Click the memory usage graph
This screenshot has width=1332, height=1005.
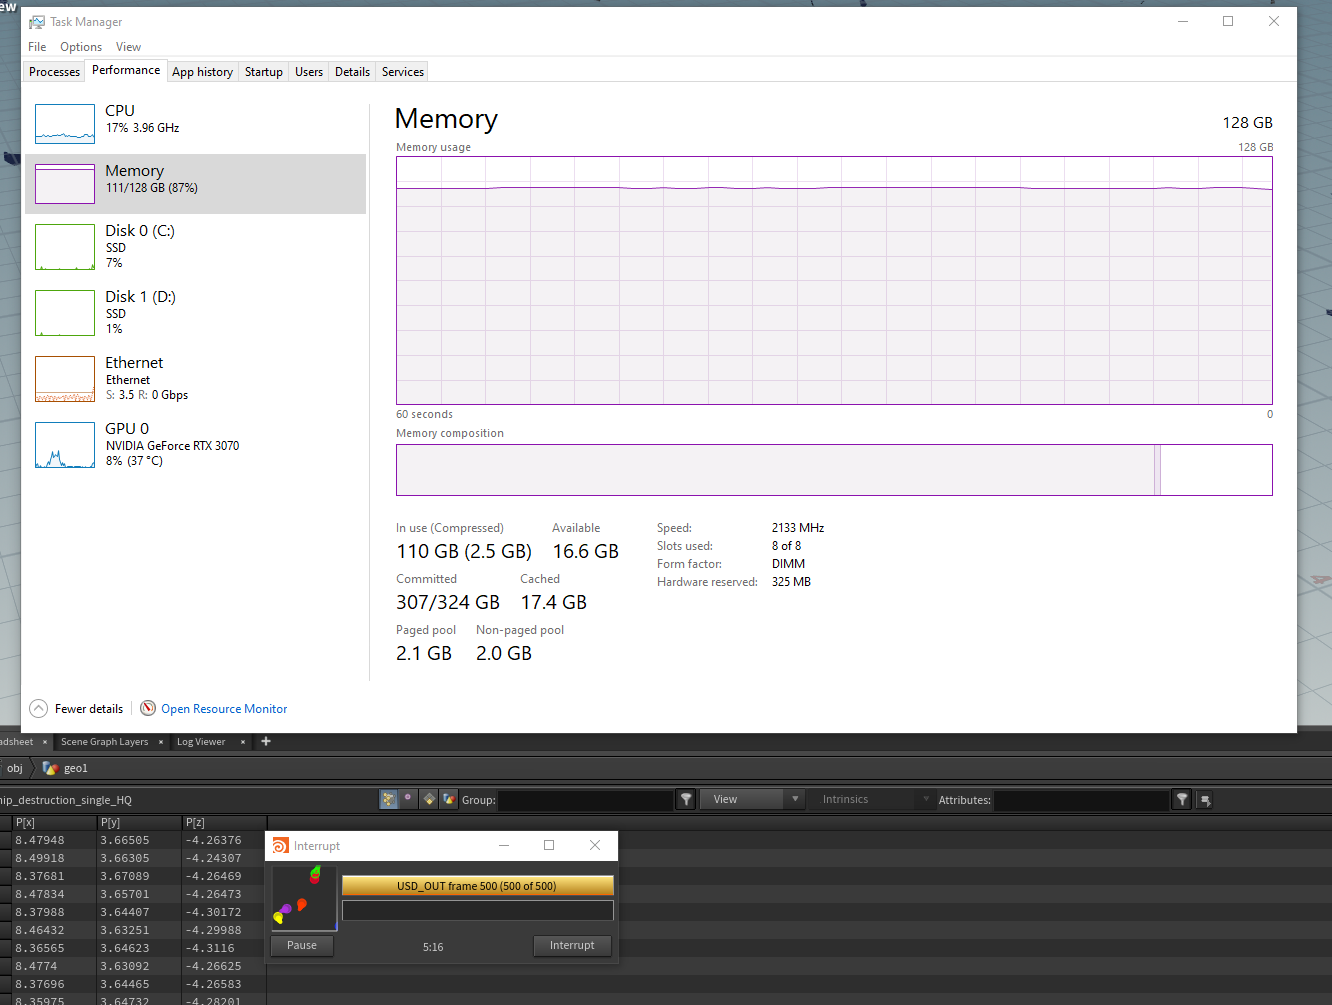tap(834, 280)
